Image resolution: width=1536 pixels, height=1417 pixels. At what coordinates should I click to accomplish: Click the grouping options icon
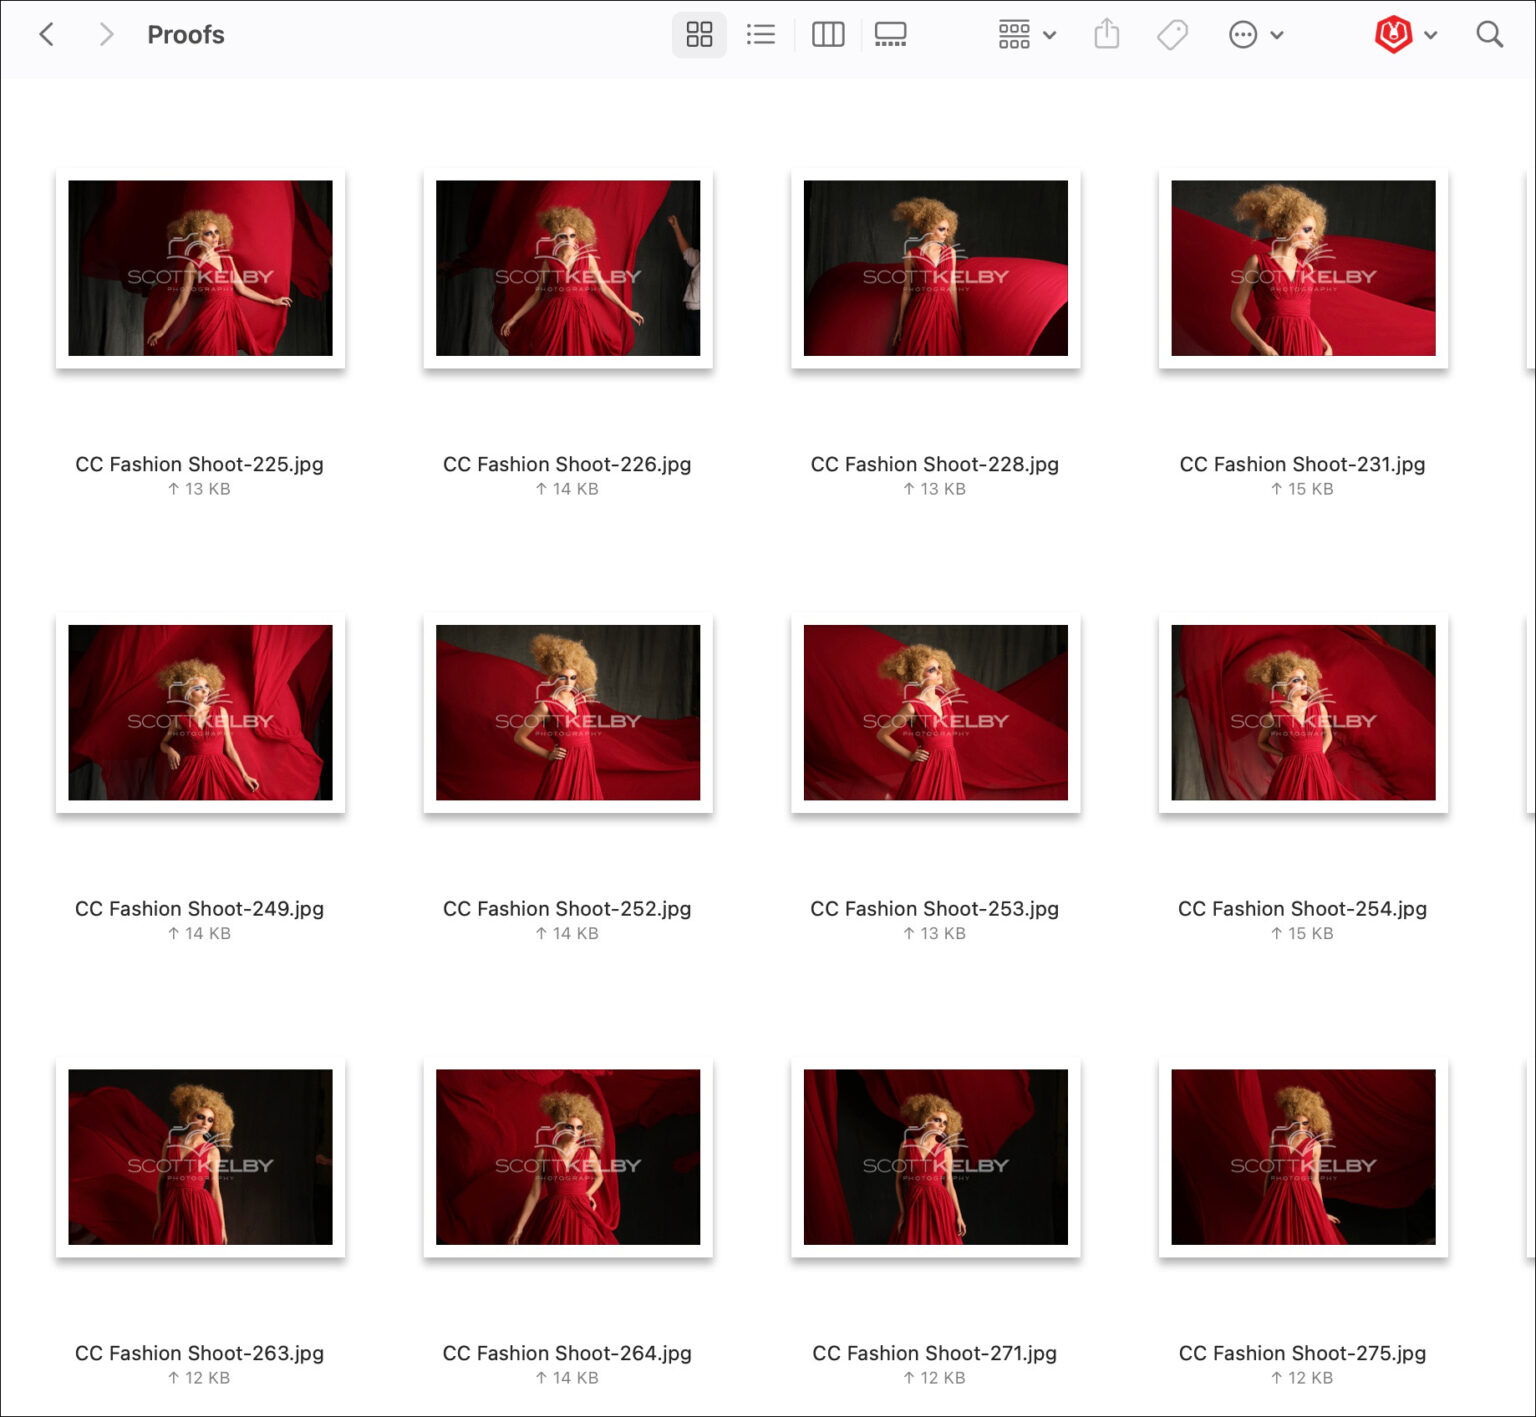coord(1014,34)
